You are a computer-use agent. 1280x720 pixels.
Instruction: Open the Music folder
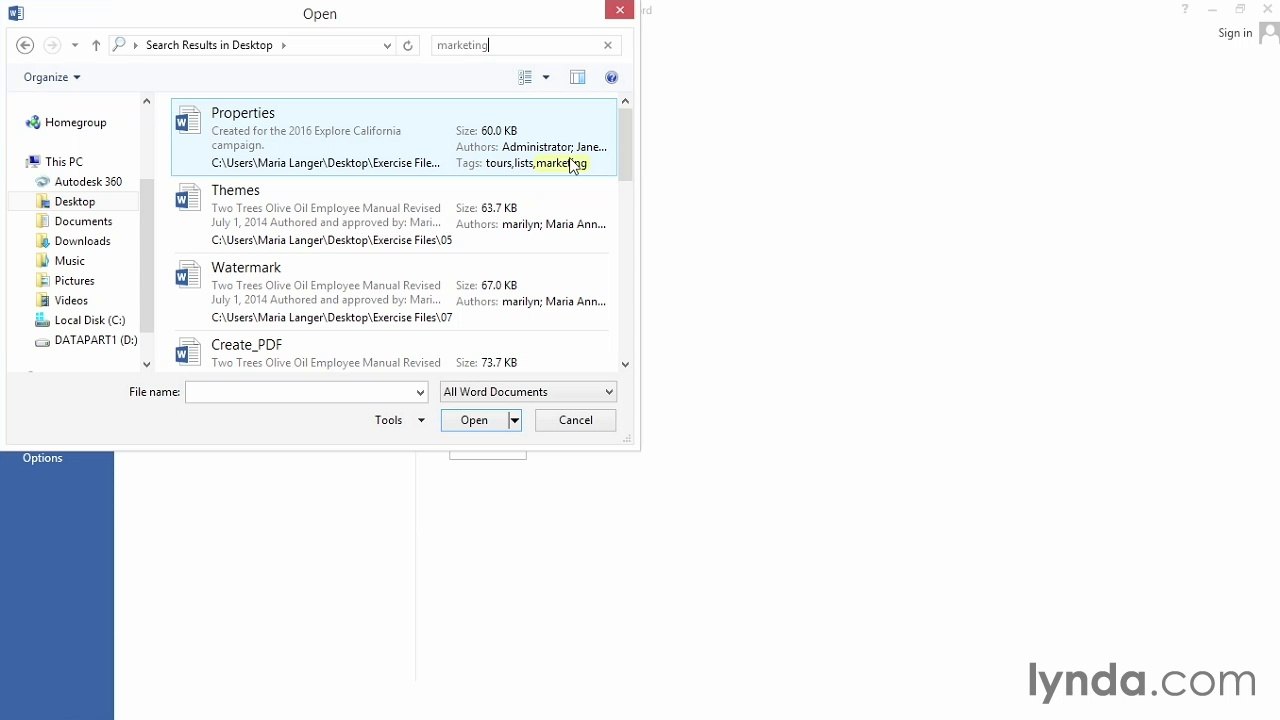click(x=70, y=261)
